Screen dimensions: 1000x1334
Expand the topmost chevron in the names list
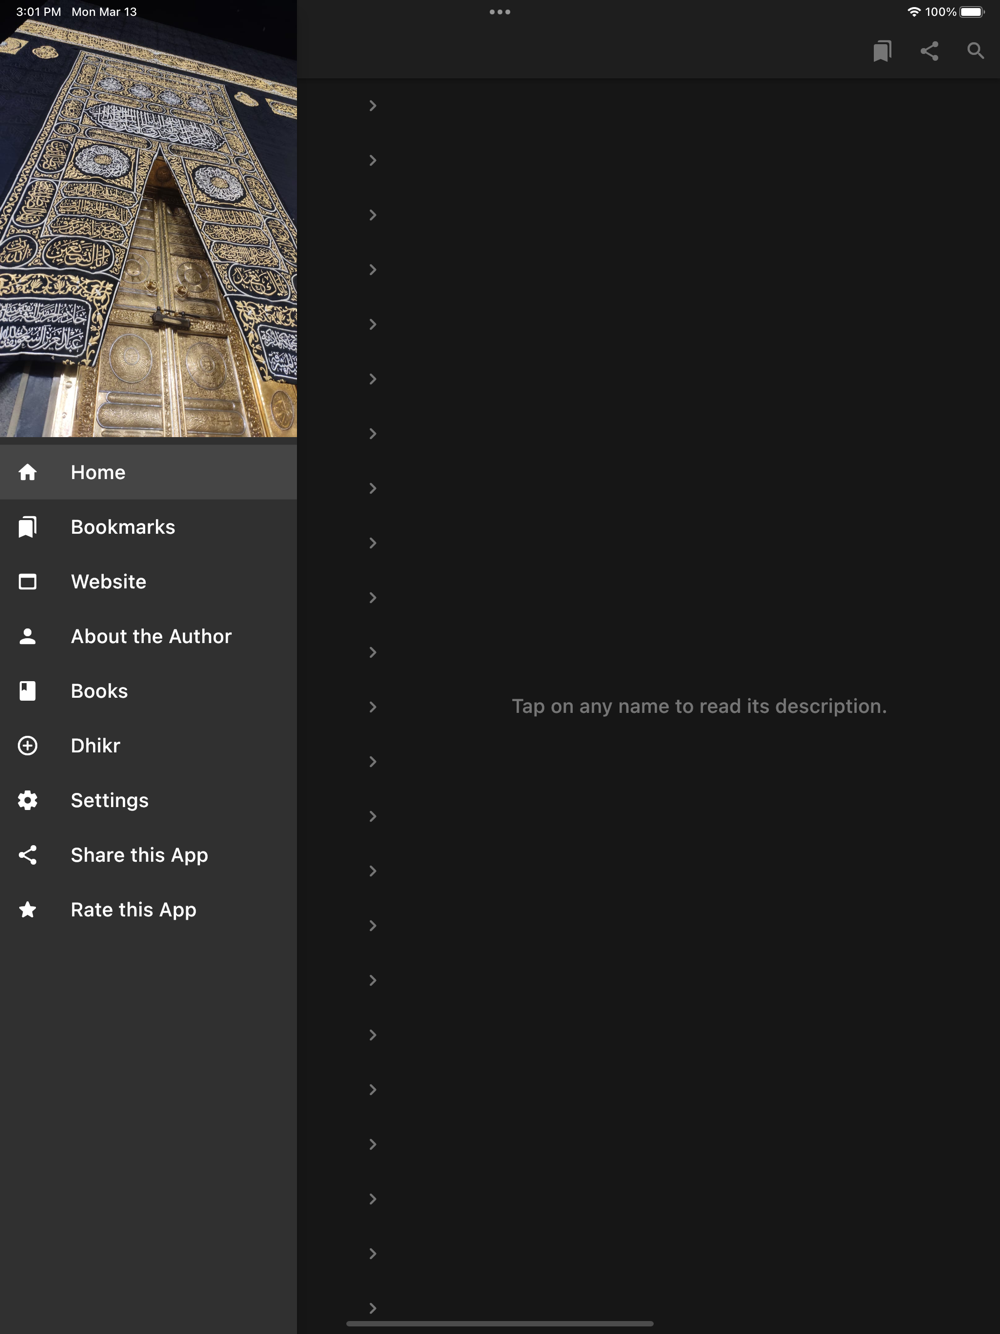coord(372,105)
